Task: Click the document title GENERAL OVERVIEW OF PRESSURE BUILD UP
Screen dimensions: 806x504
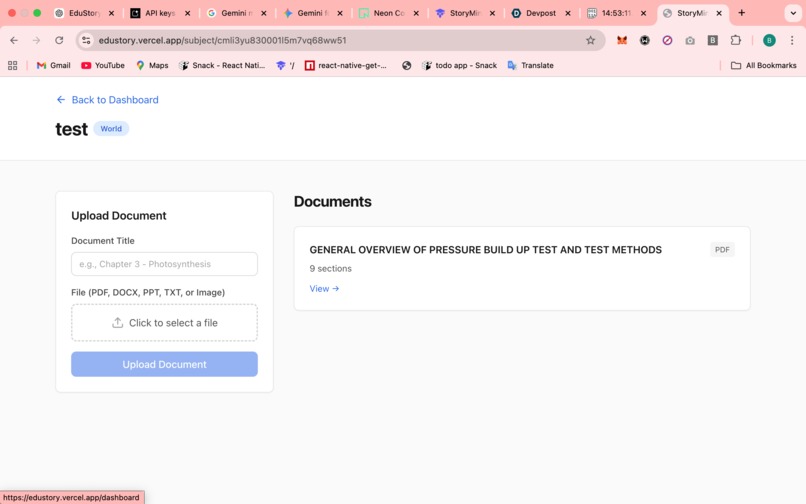Action: point(486,249)
